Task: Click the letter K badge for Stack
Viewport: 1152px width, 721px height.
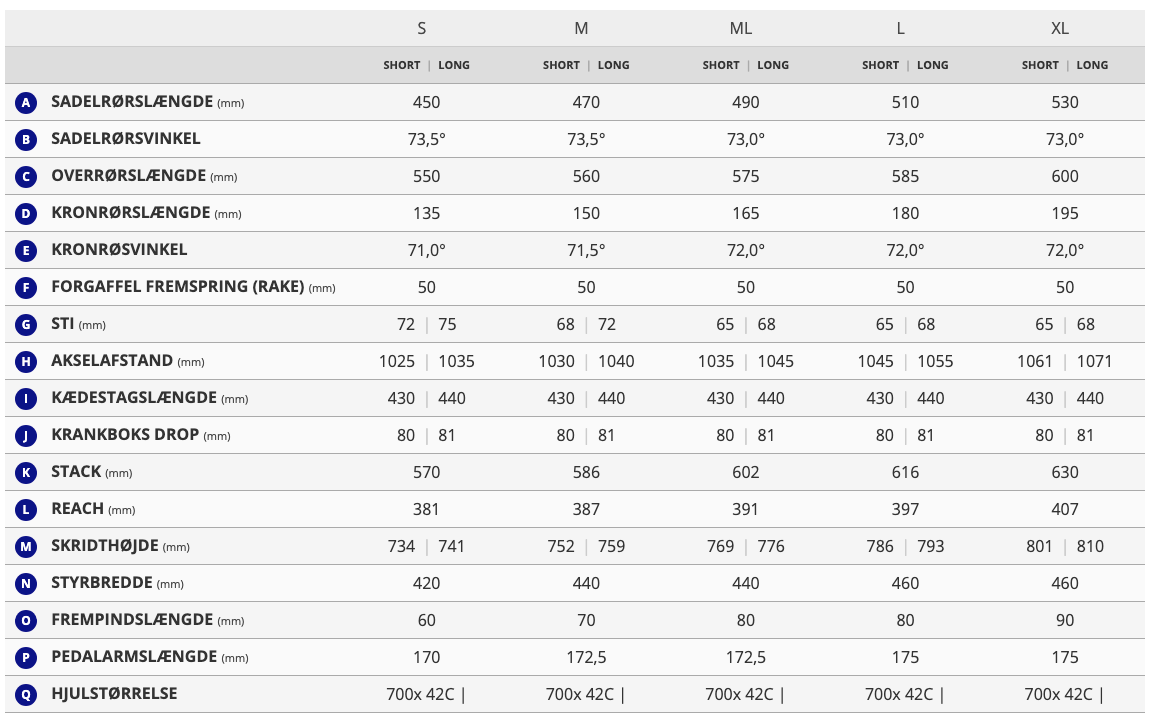Action: pos(26,473)
